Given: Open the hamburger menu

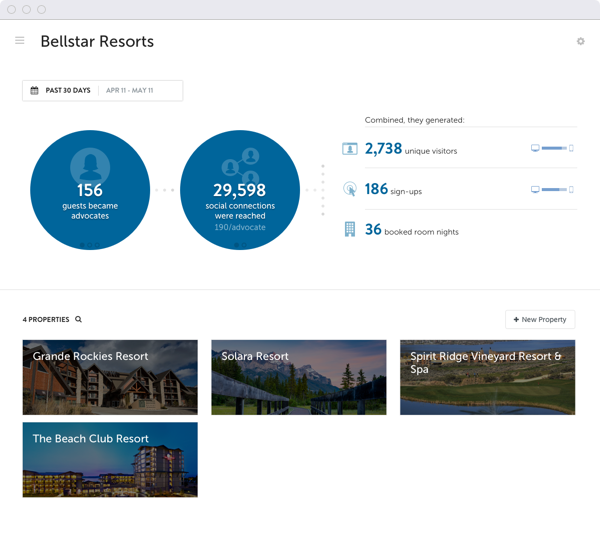Looking at the screenshot, I should (19, 41).
